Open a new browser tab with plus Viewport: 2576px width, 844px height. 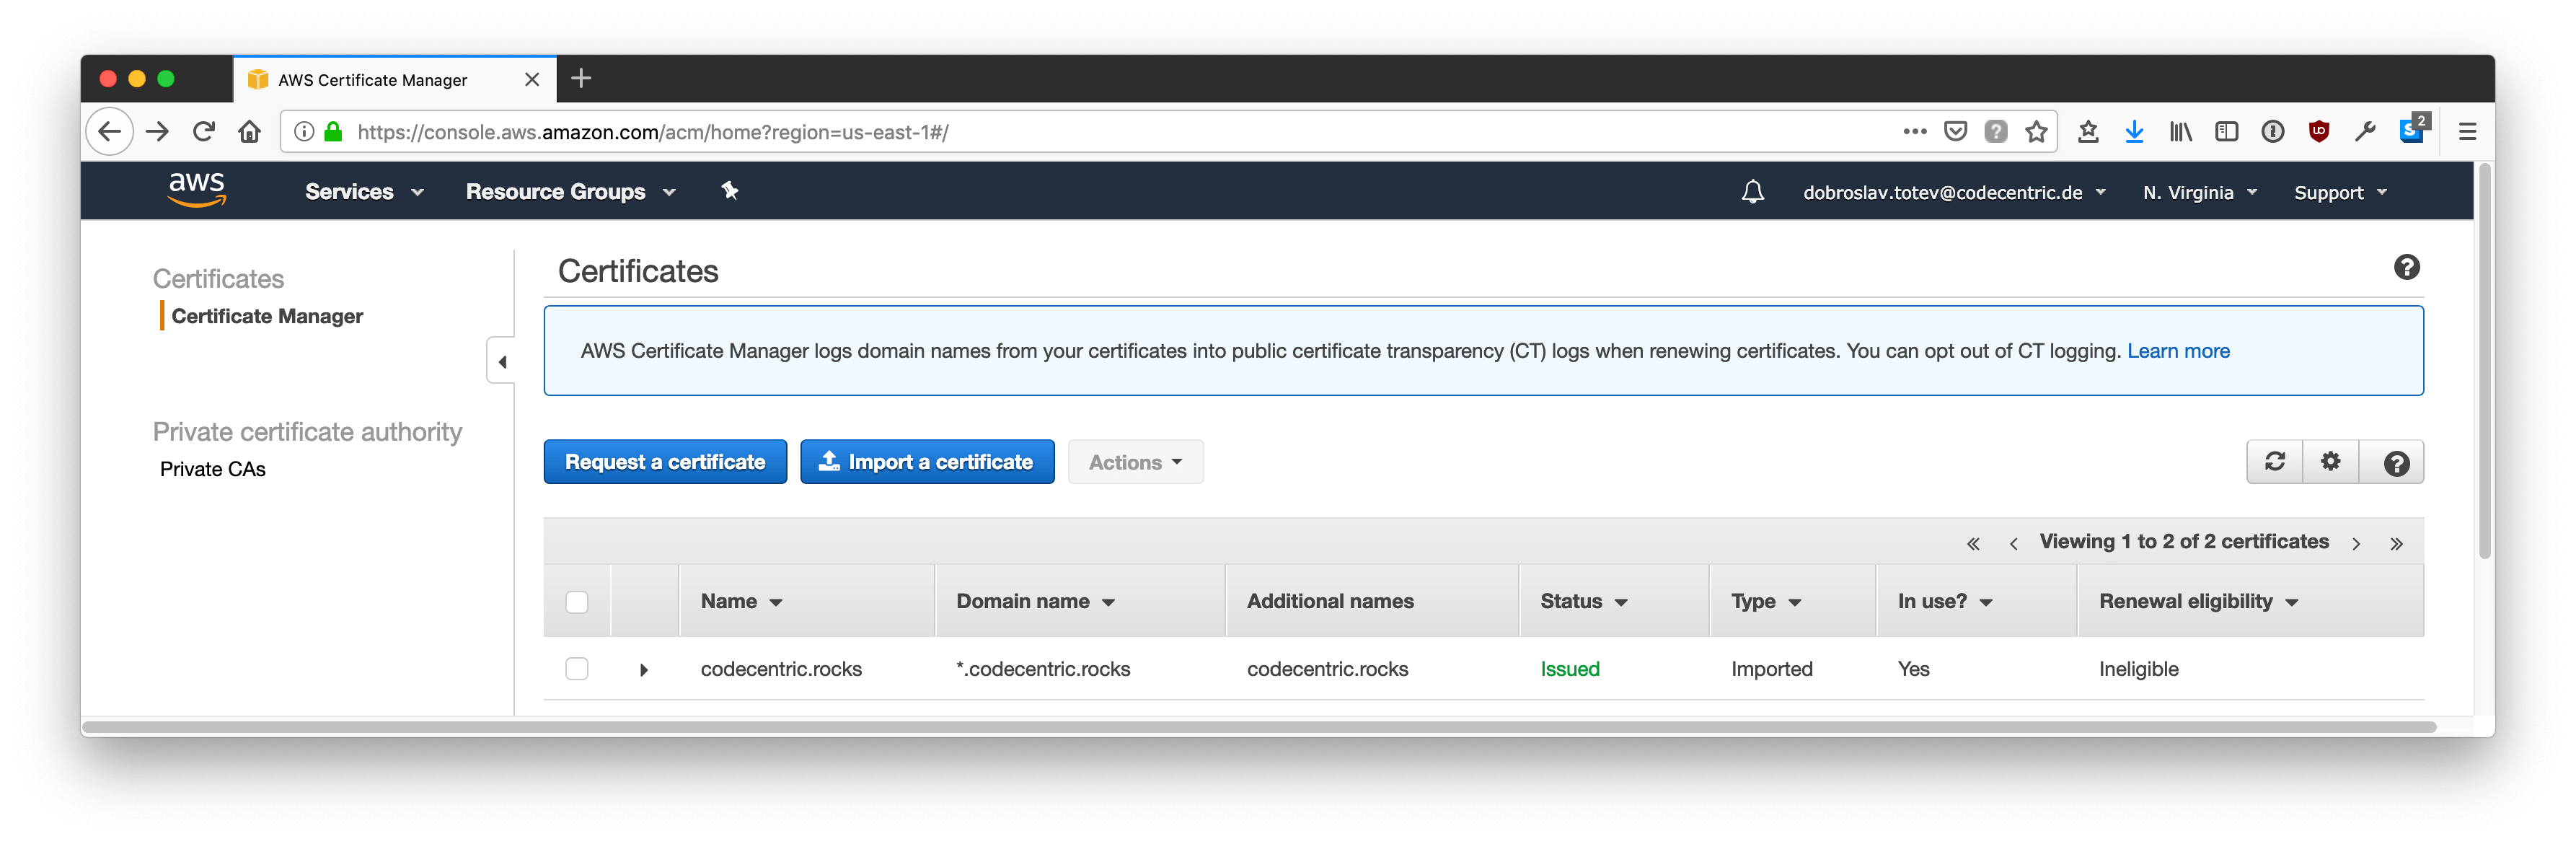click(581, 78)
